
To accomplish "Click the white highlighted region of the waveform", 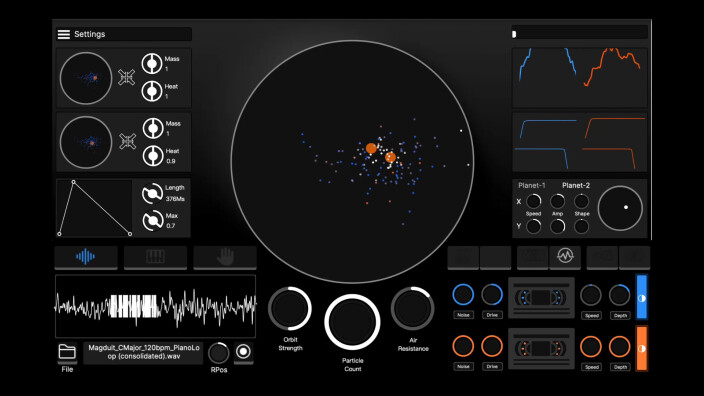I will (x=134, y=306).
